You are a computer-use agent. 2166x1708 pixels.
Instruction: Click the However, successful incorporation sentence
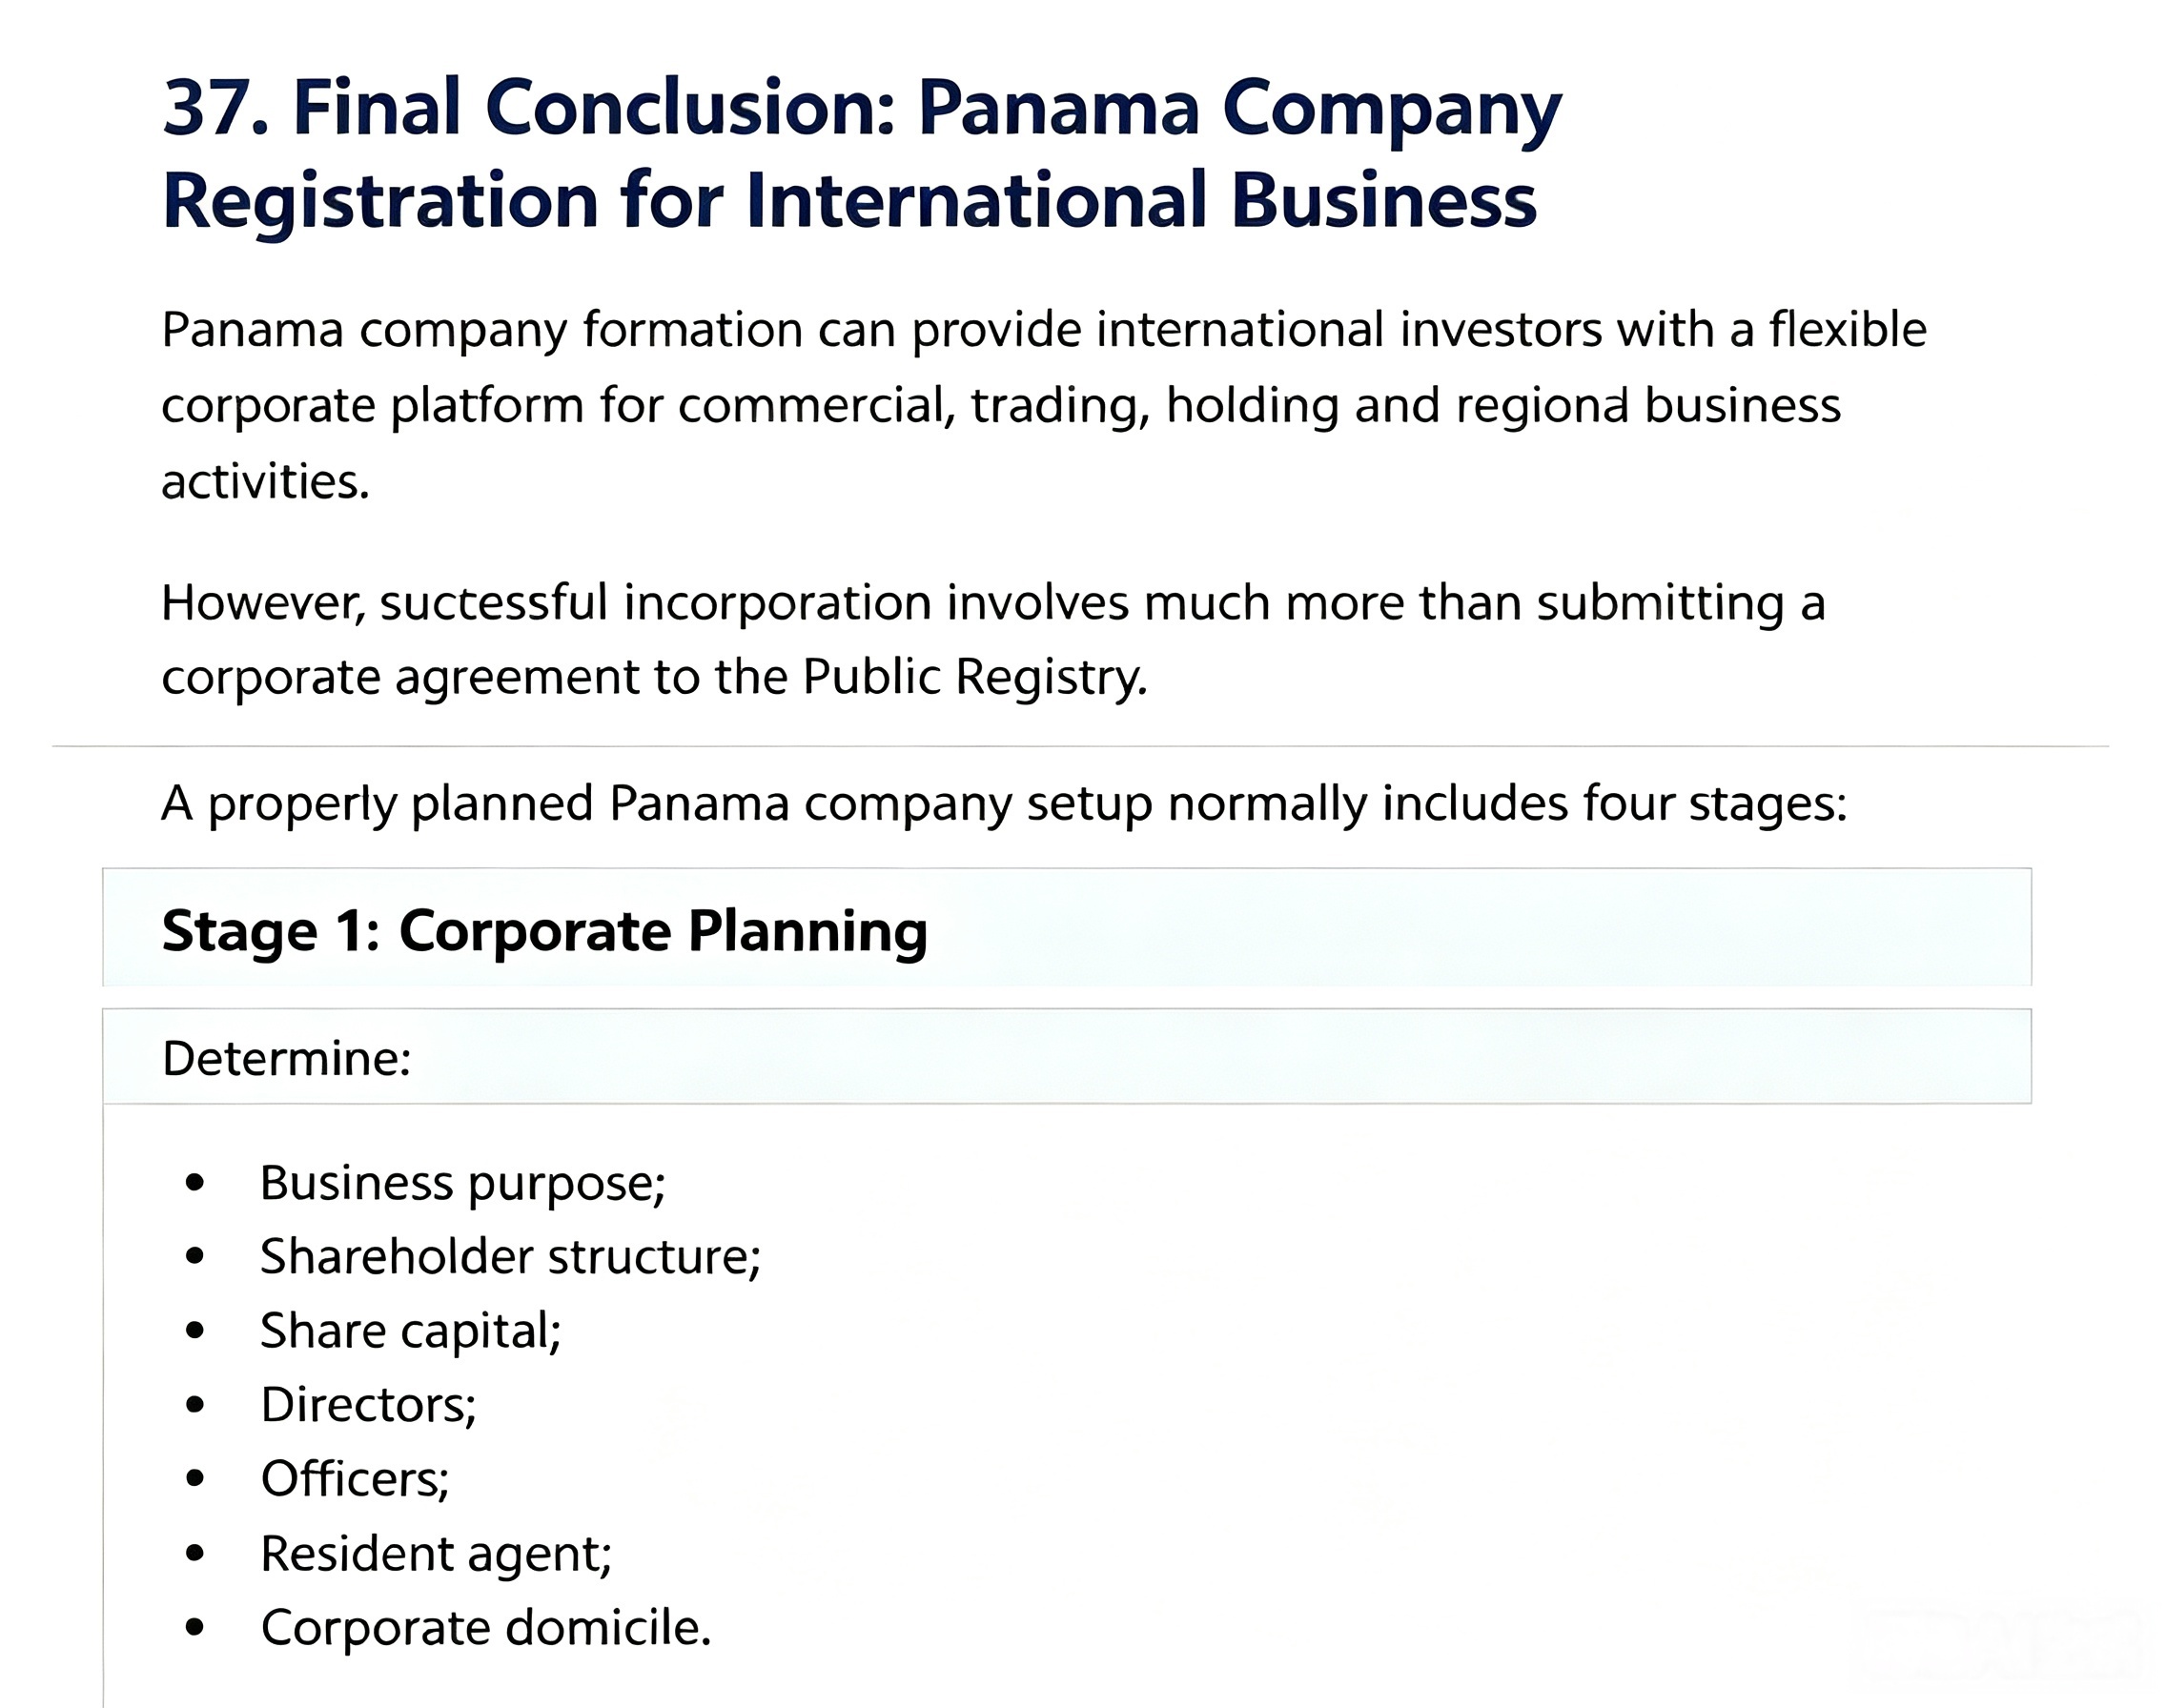pos(994,639)
